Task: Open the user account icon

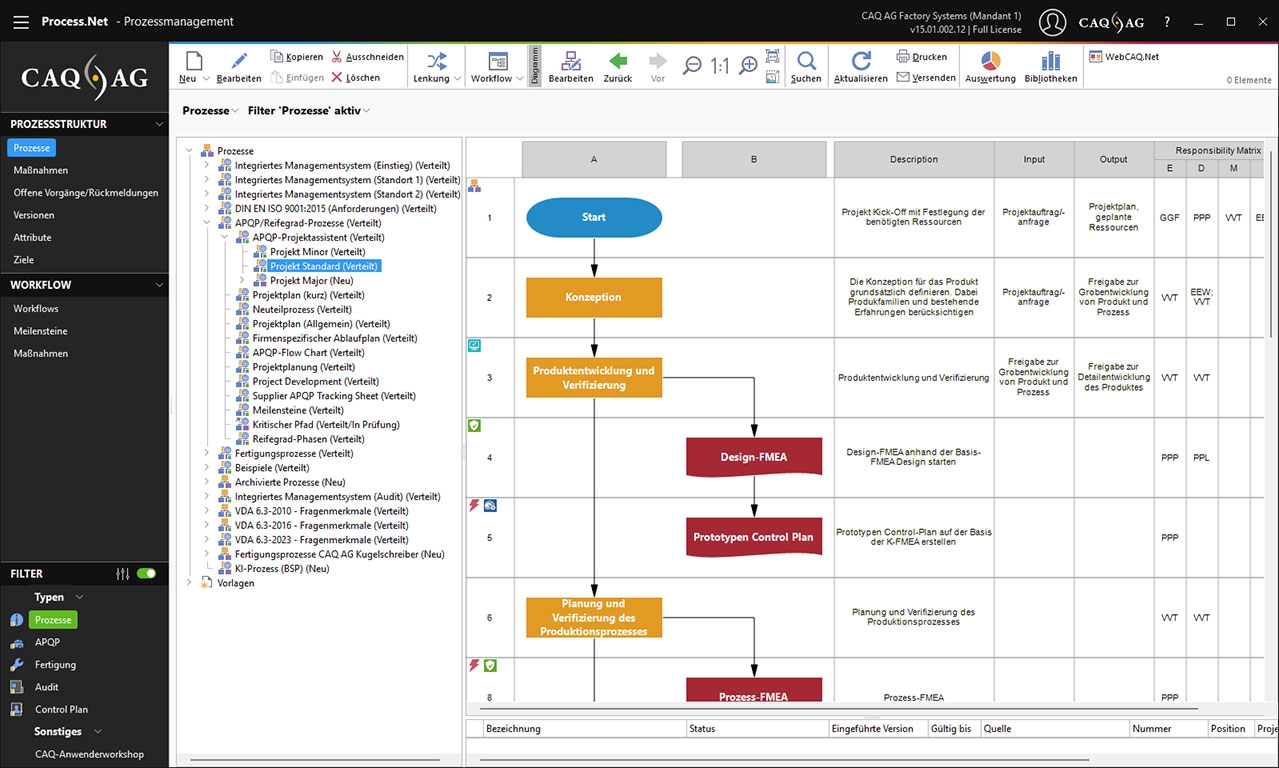Action: click(1052, 21)
